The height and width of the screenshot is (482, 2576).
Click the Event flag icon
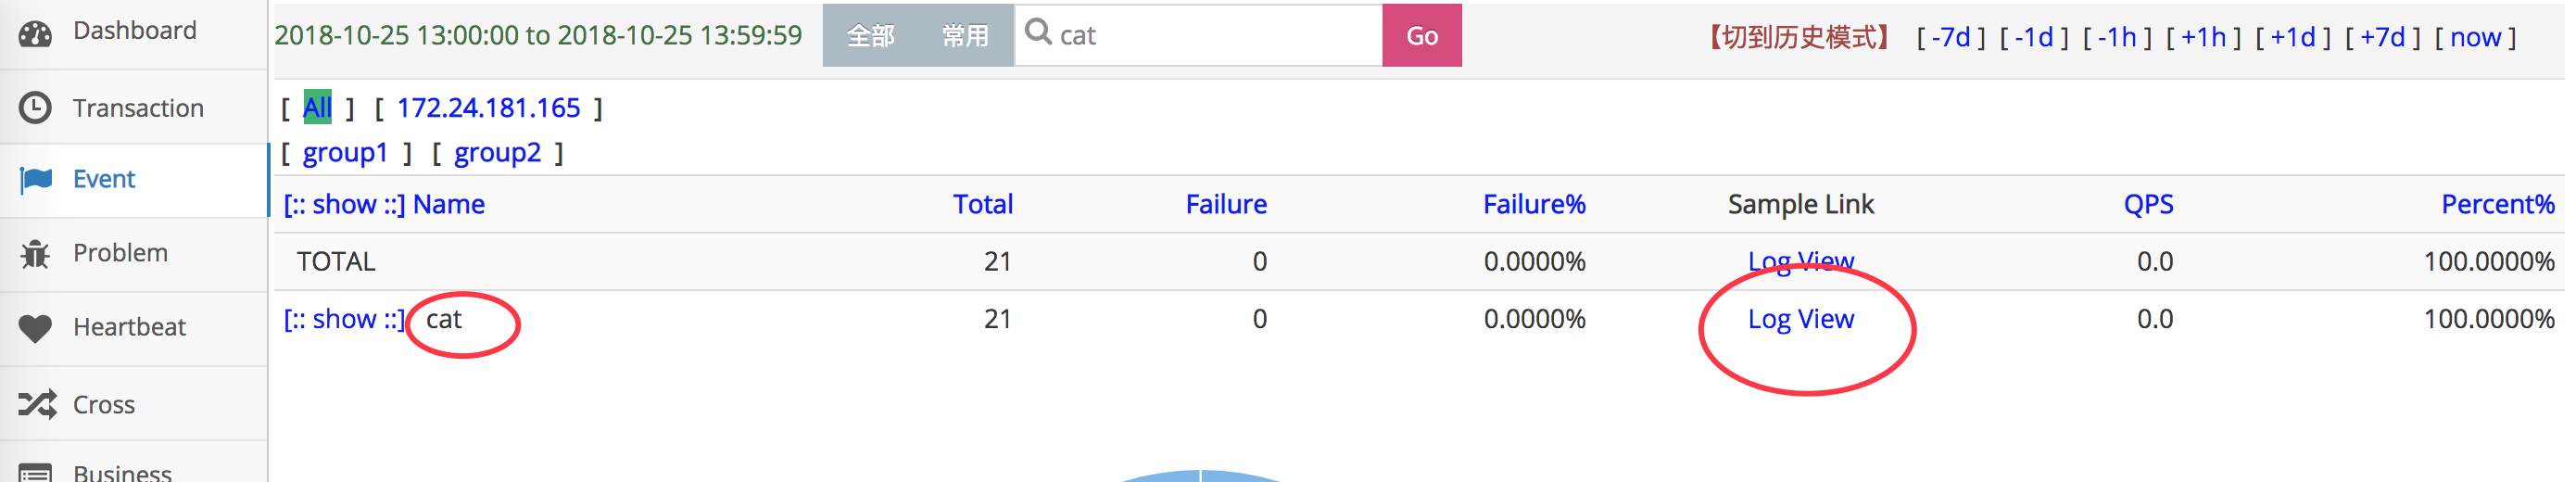[36, 180]
